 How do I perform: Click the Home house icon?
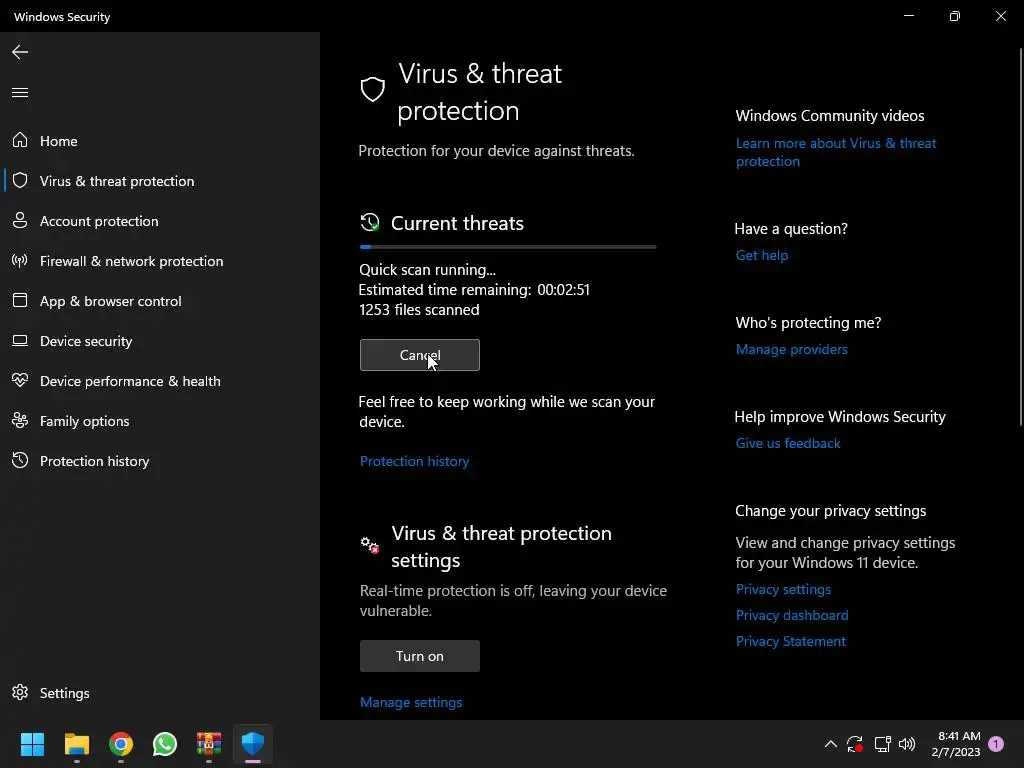[x=20, y=140]
